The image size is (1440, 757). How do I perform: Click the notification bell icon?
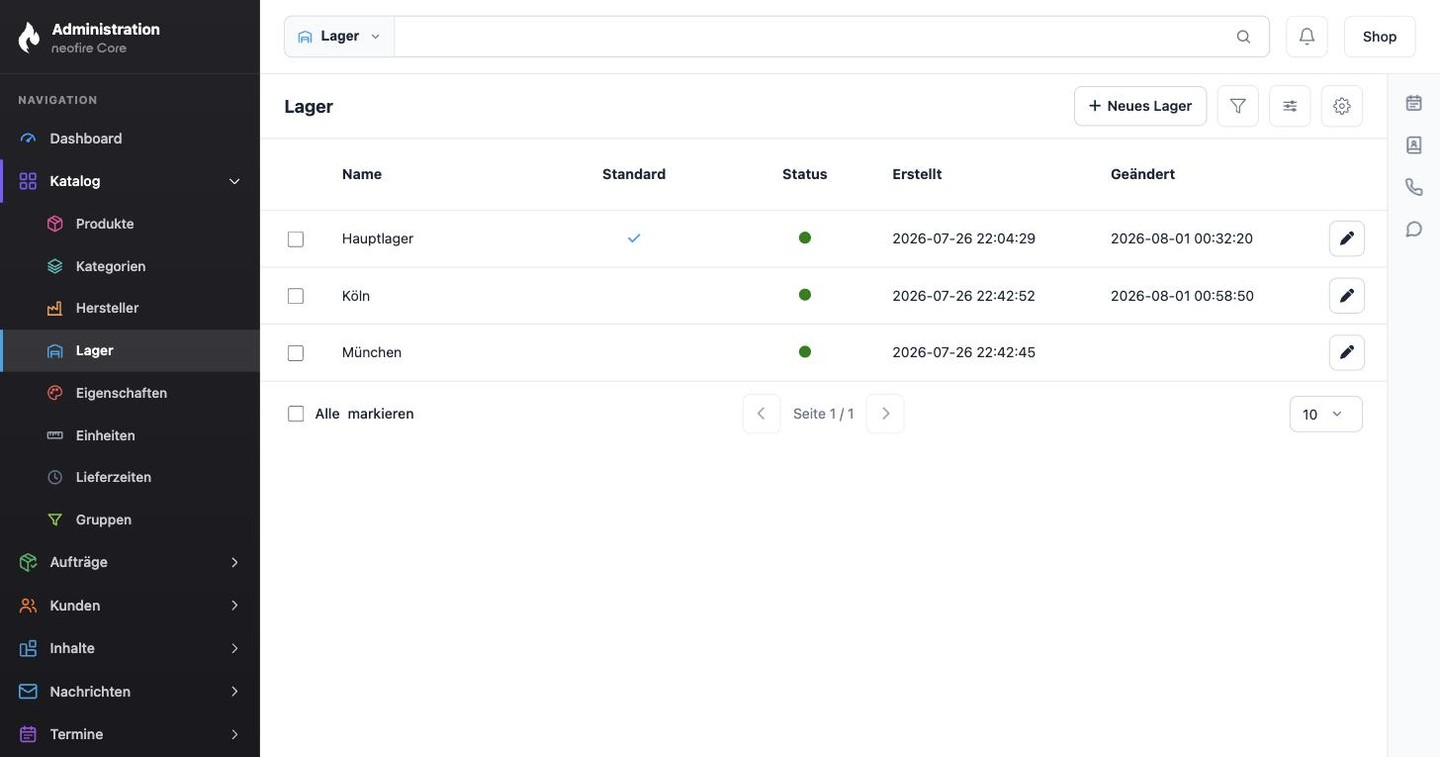pos(1307,36)
